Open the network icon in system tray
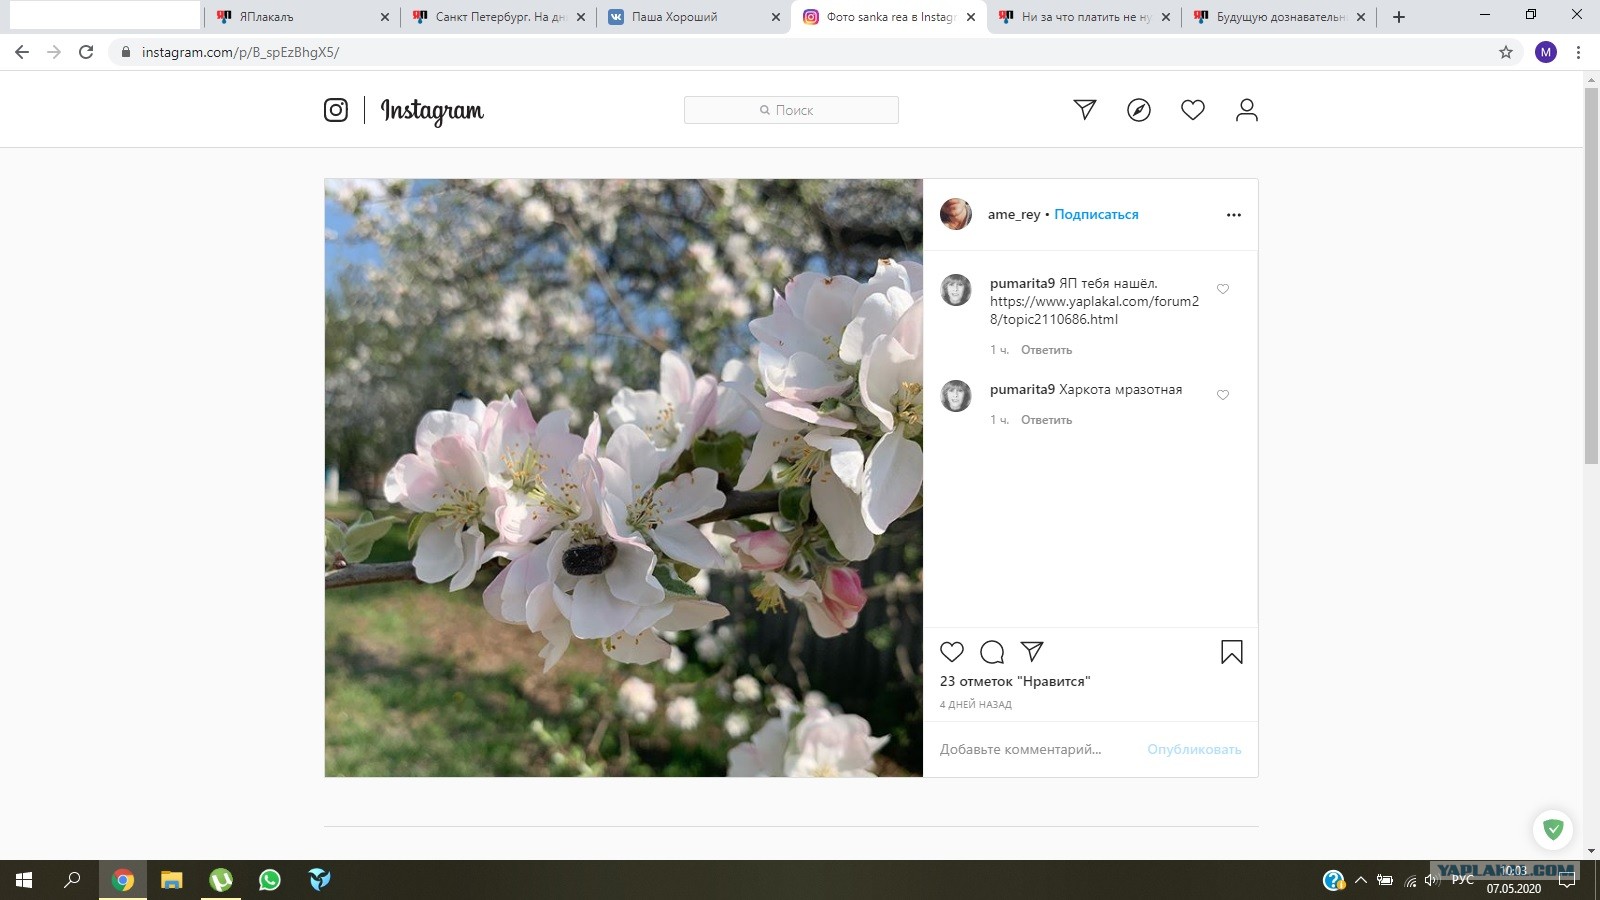Image resolution: width=1600 pixels, height=900 pixels. [x=1410, y=880]
